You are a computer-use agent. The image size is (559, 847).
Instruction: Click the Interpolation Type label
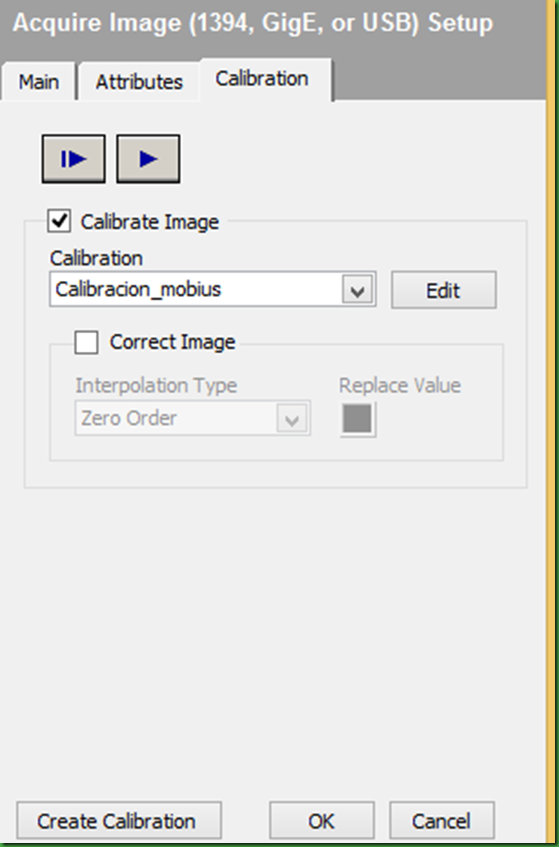pos(156,386)
